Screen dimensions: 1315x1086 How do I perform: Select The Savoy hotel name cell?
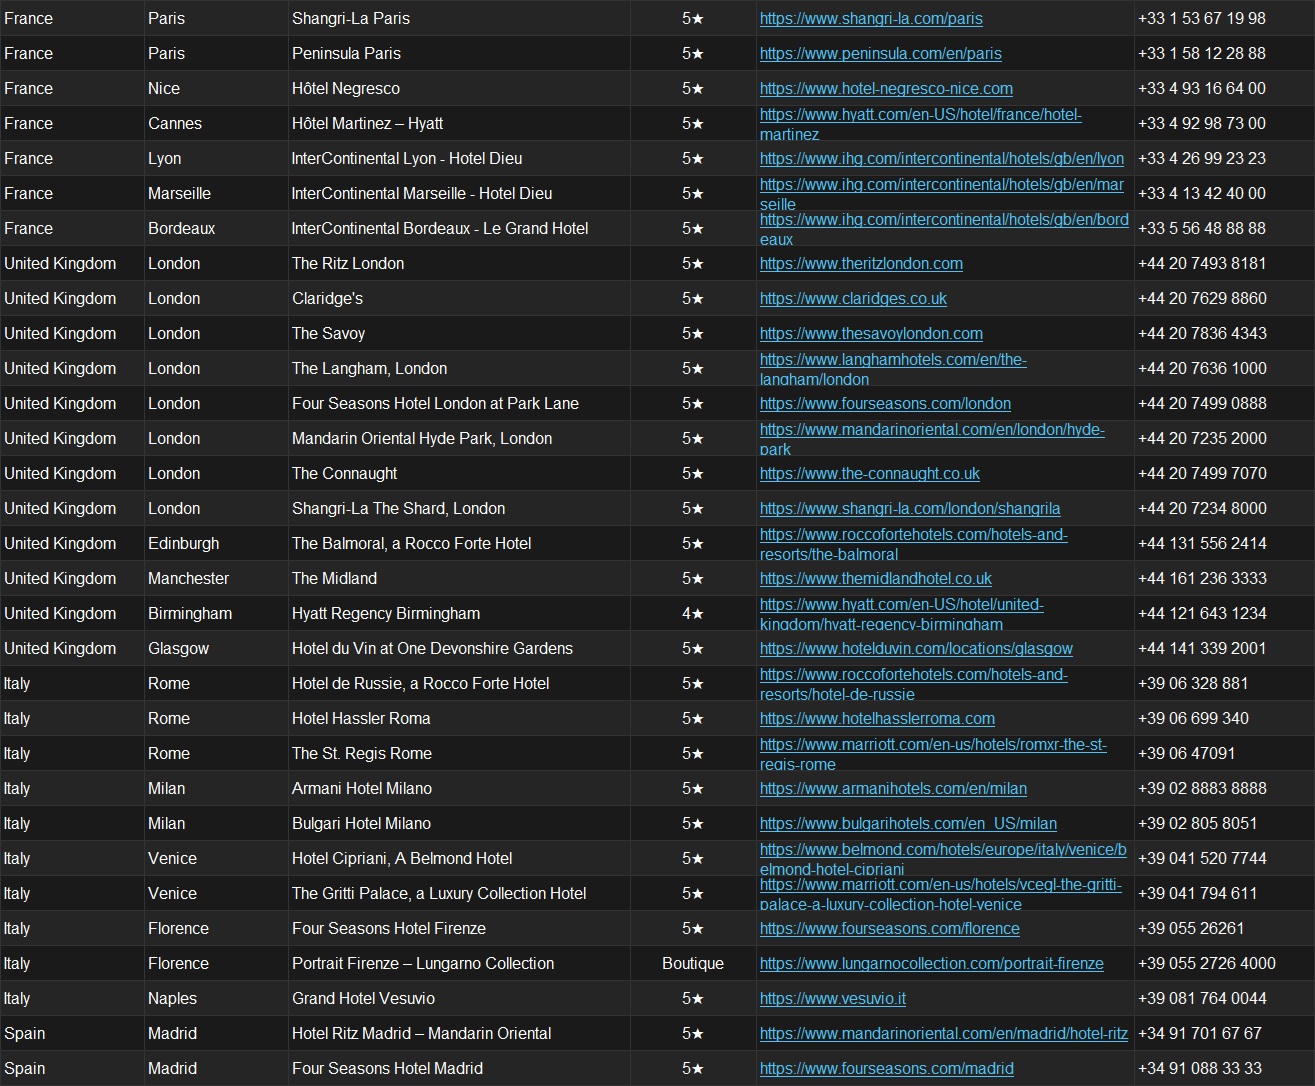tap(459, 333)
